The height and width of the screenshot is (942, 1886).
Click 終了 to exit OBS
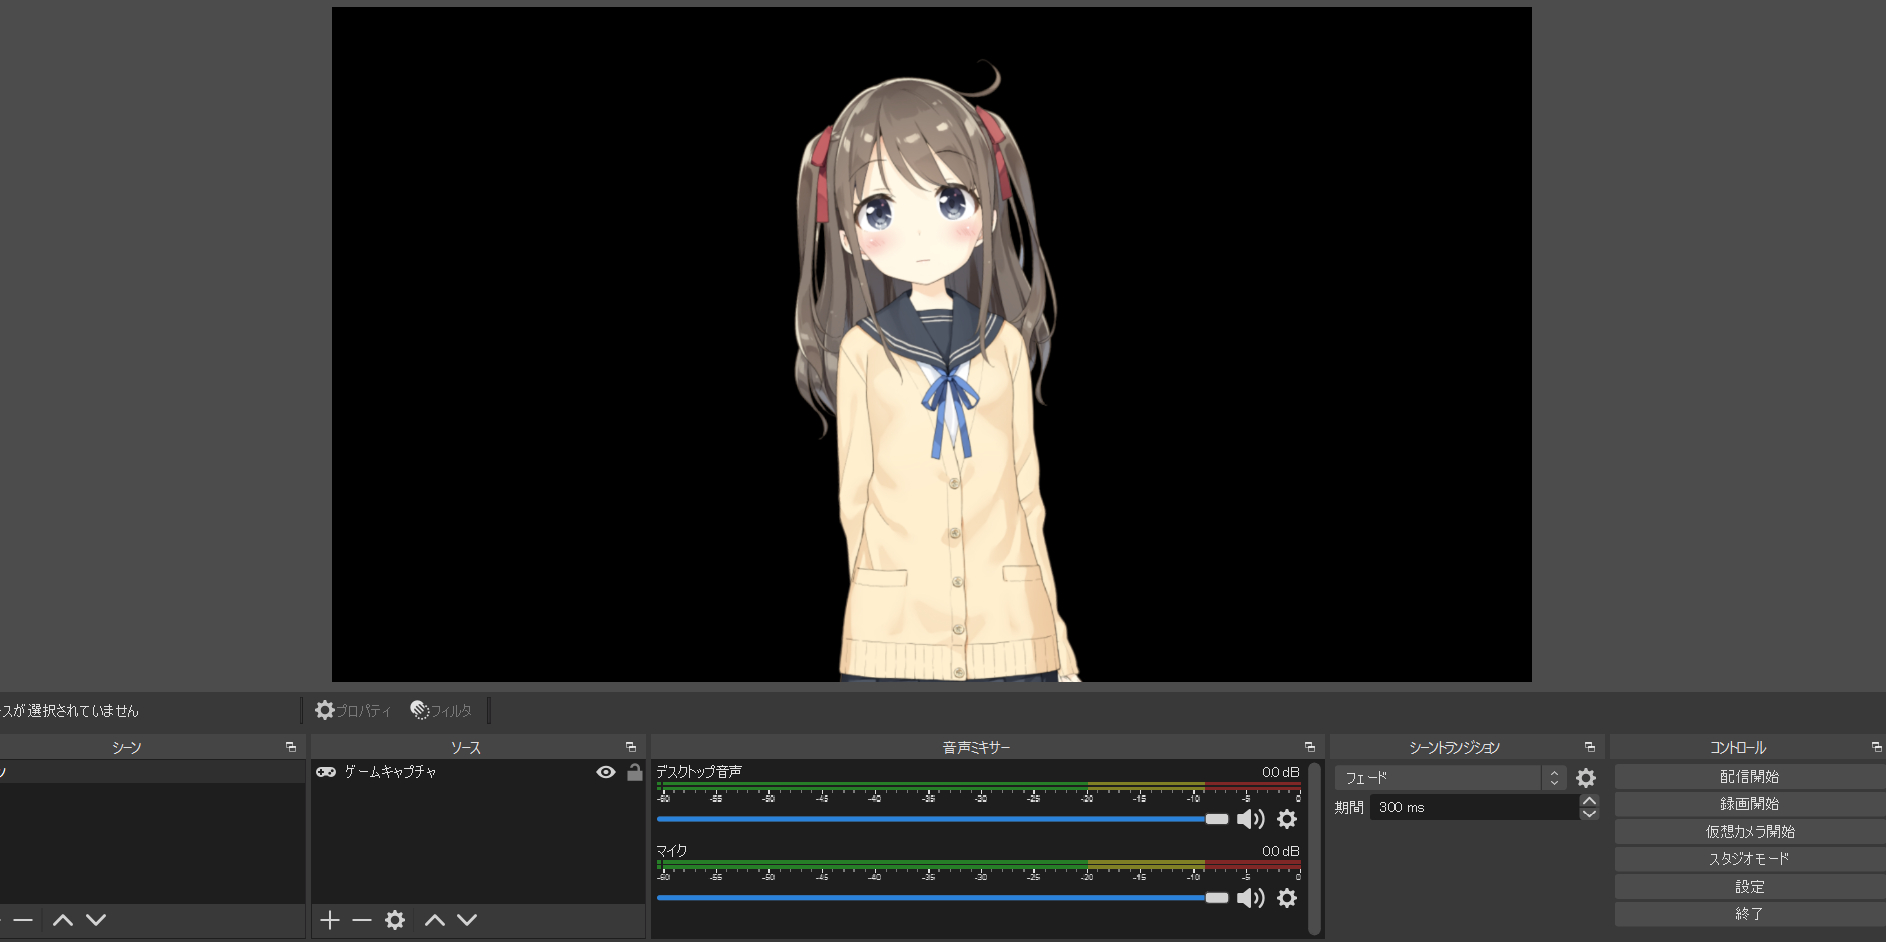[x=1750, y=914]
